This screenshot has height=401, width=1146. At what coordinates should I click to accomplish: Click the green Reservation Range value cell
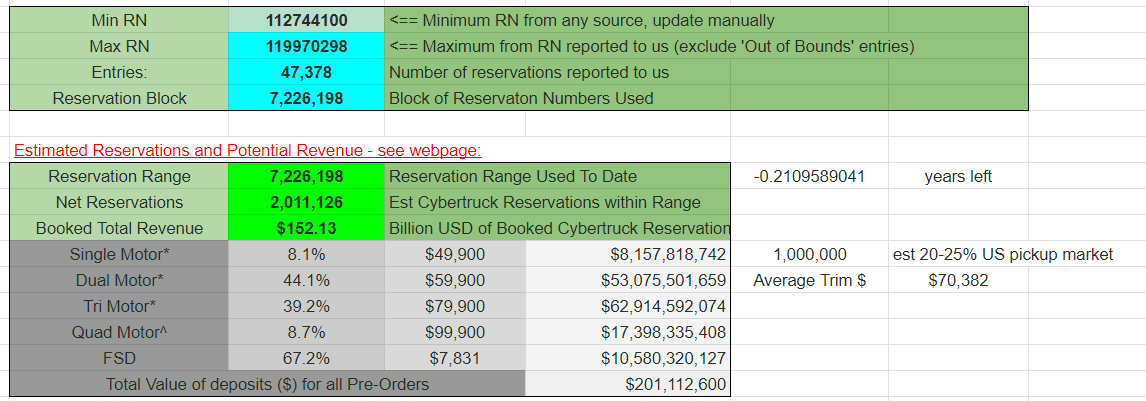click(306, 176)
